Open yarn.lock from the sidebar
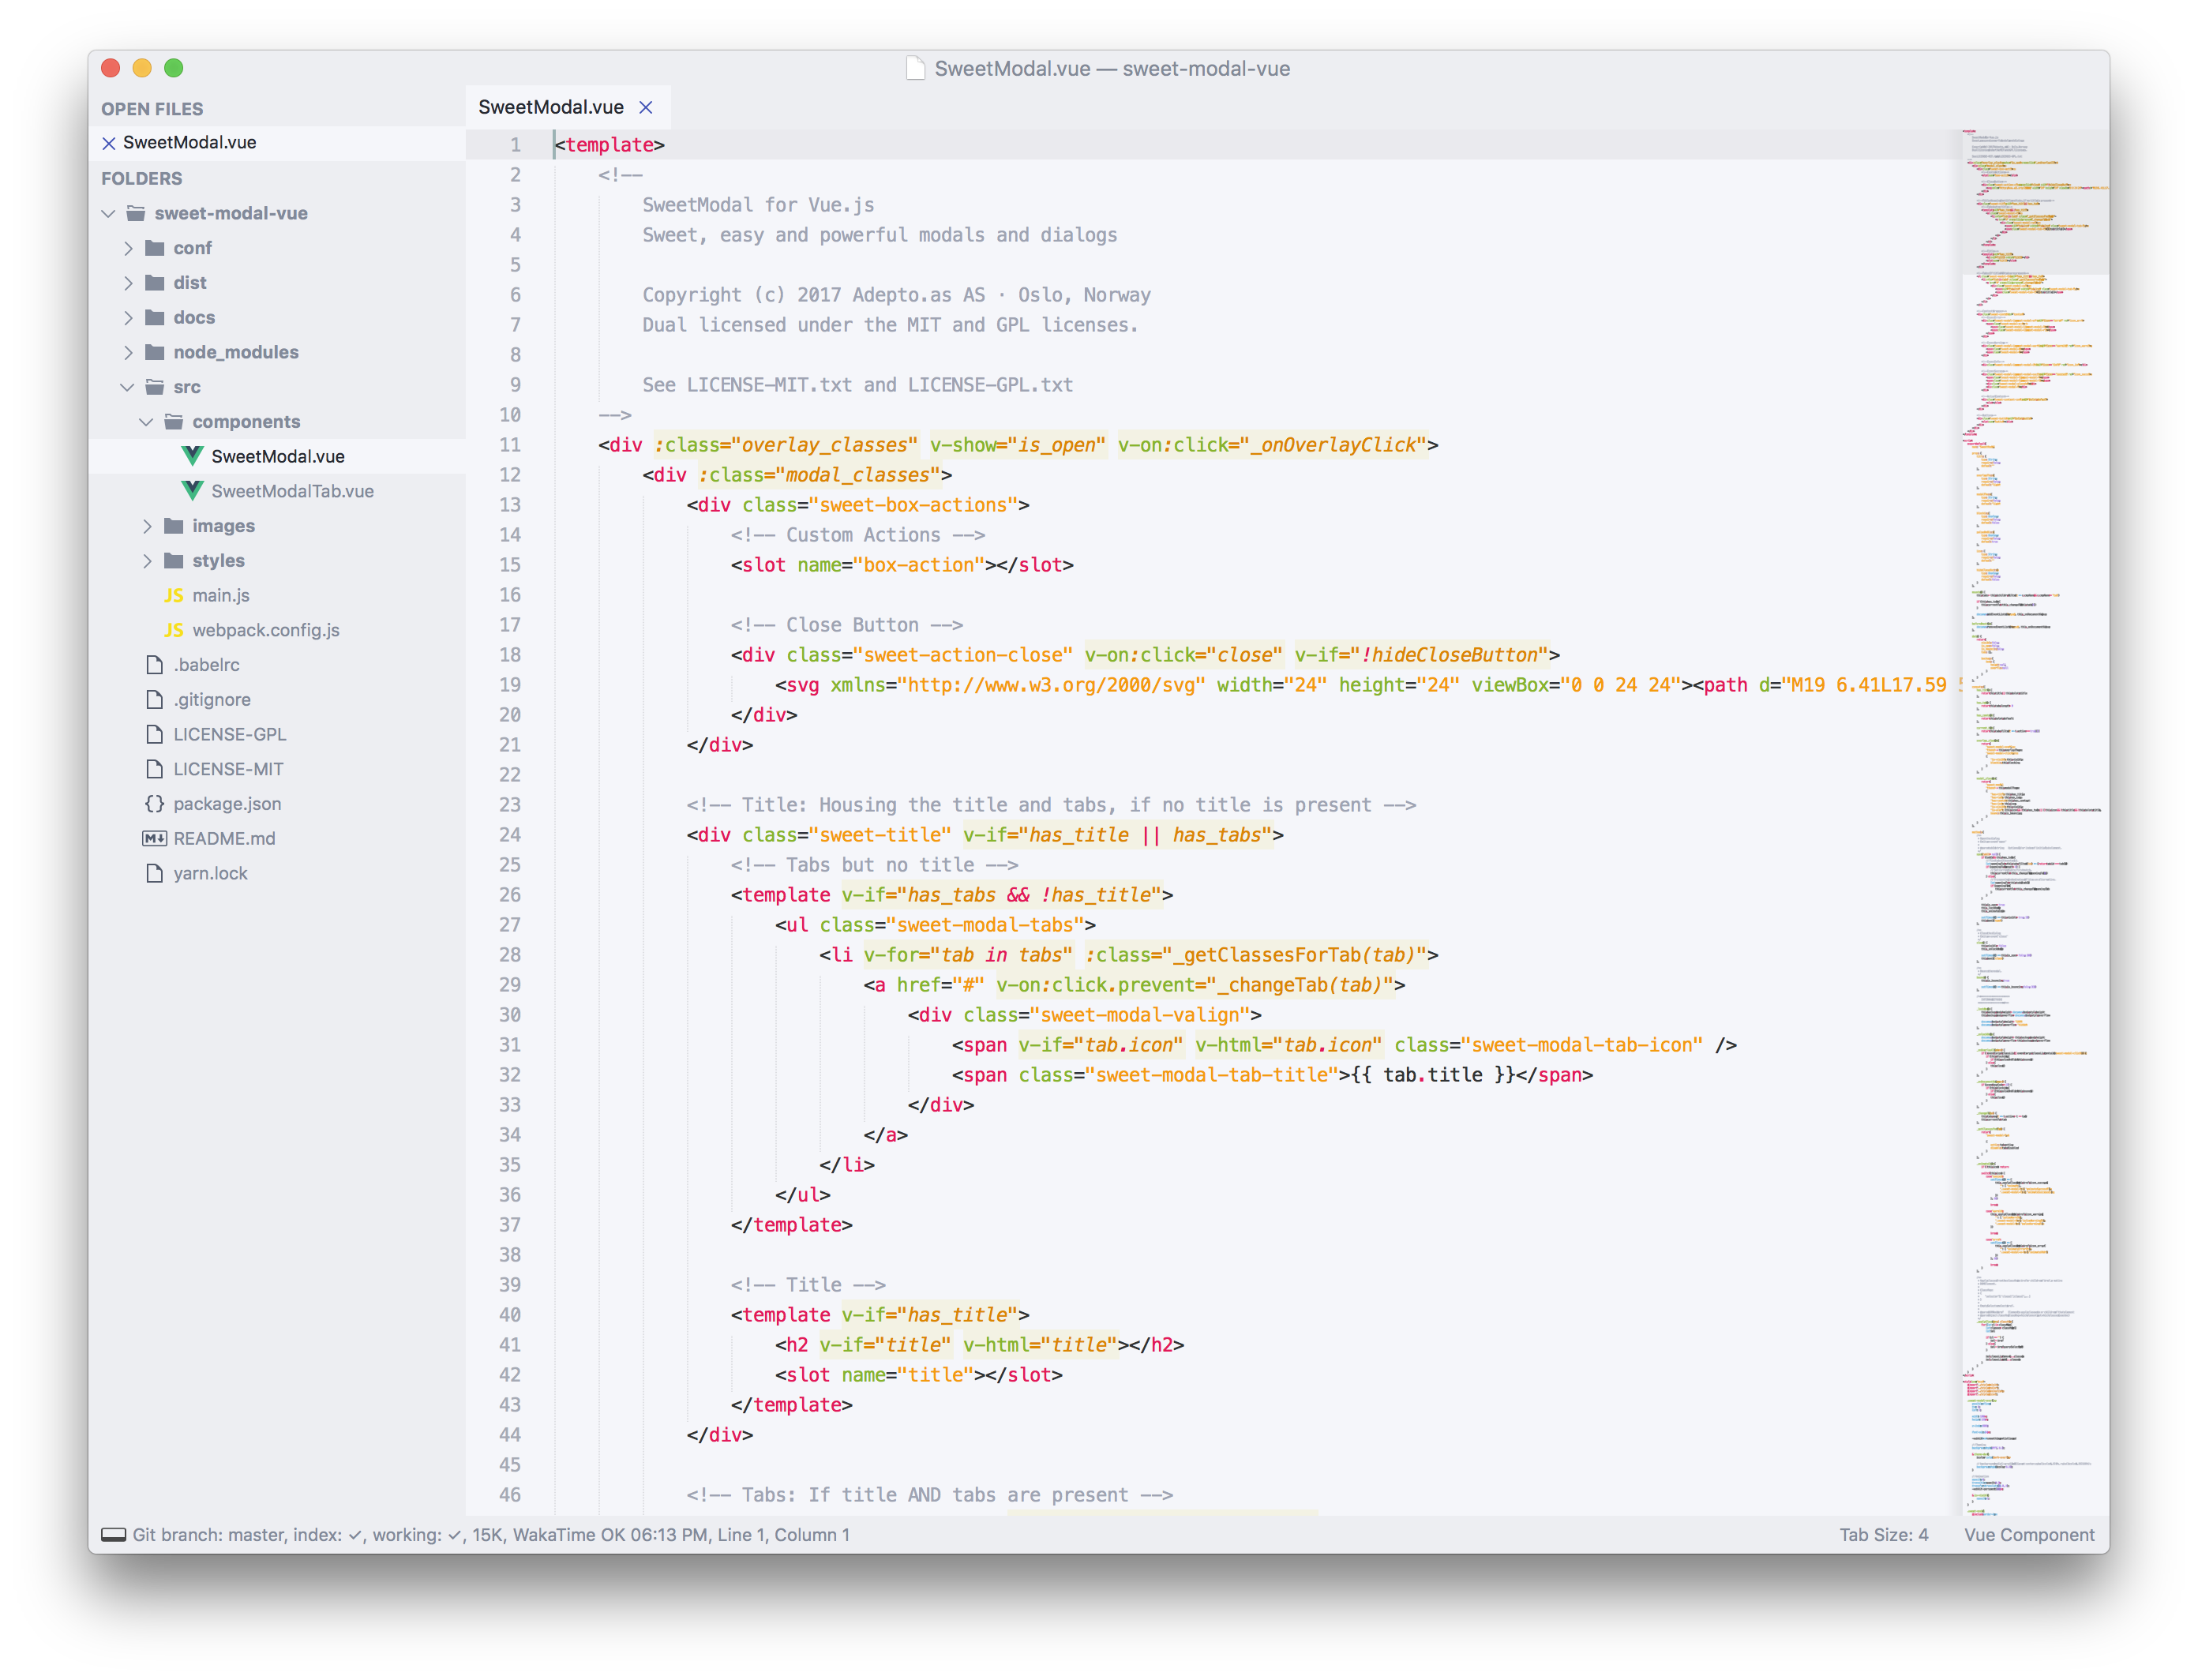2198x1680 pixels. pyautogui.click(x=210, y=874)
